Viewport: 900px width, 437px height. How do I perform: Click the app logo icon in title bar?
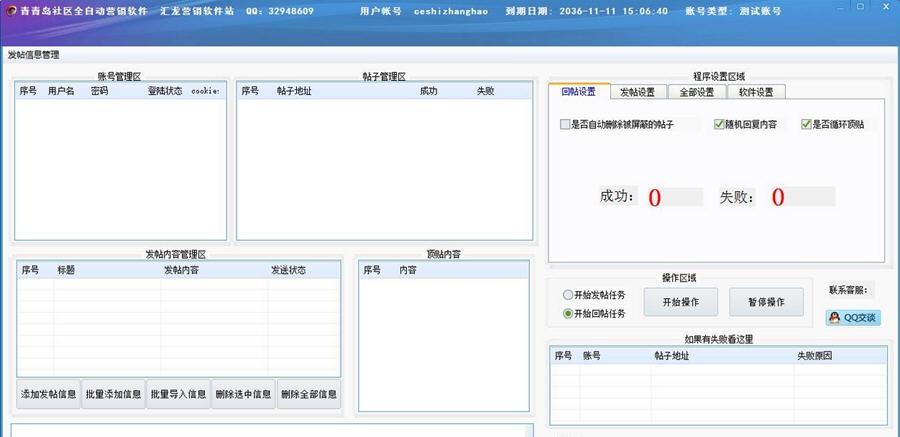tap(11, 11)
